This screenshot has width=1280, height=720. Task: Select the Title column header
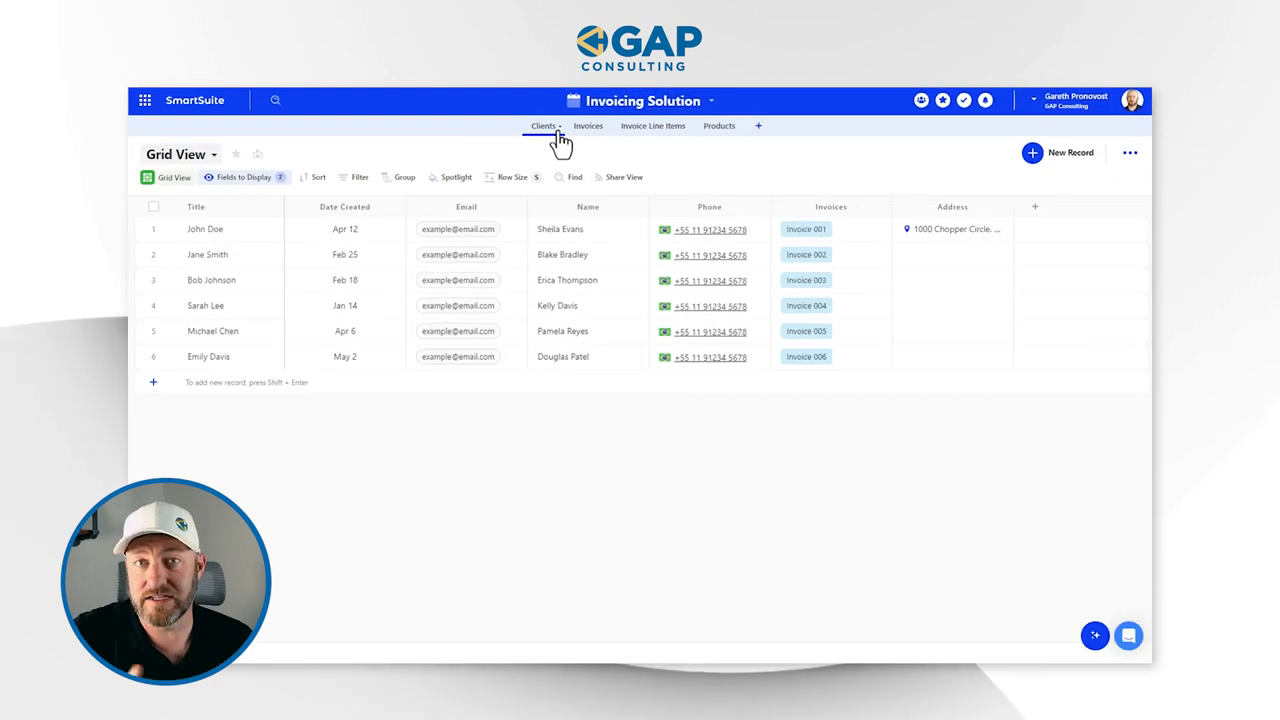click(196, 207)
